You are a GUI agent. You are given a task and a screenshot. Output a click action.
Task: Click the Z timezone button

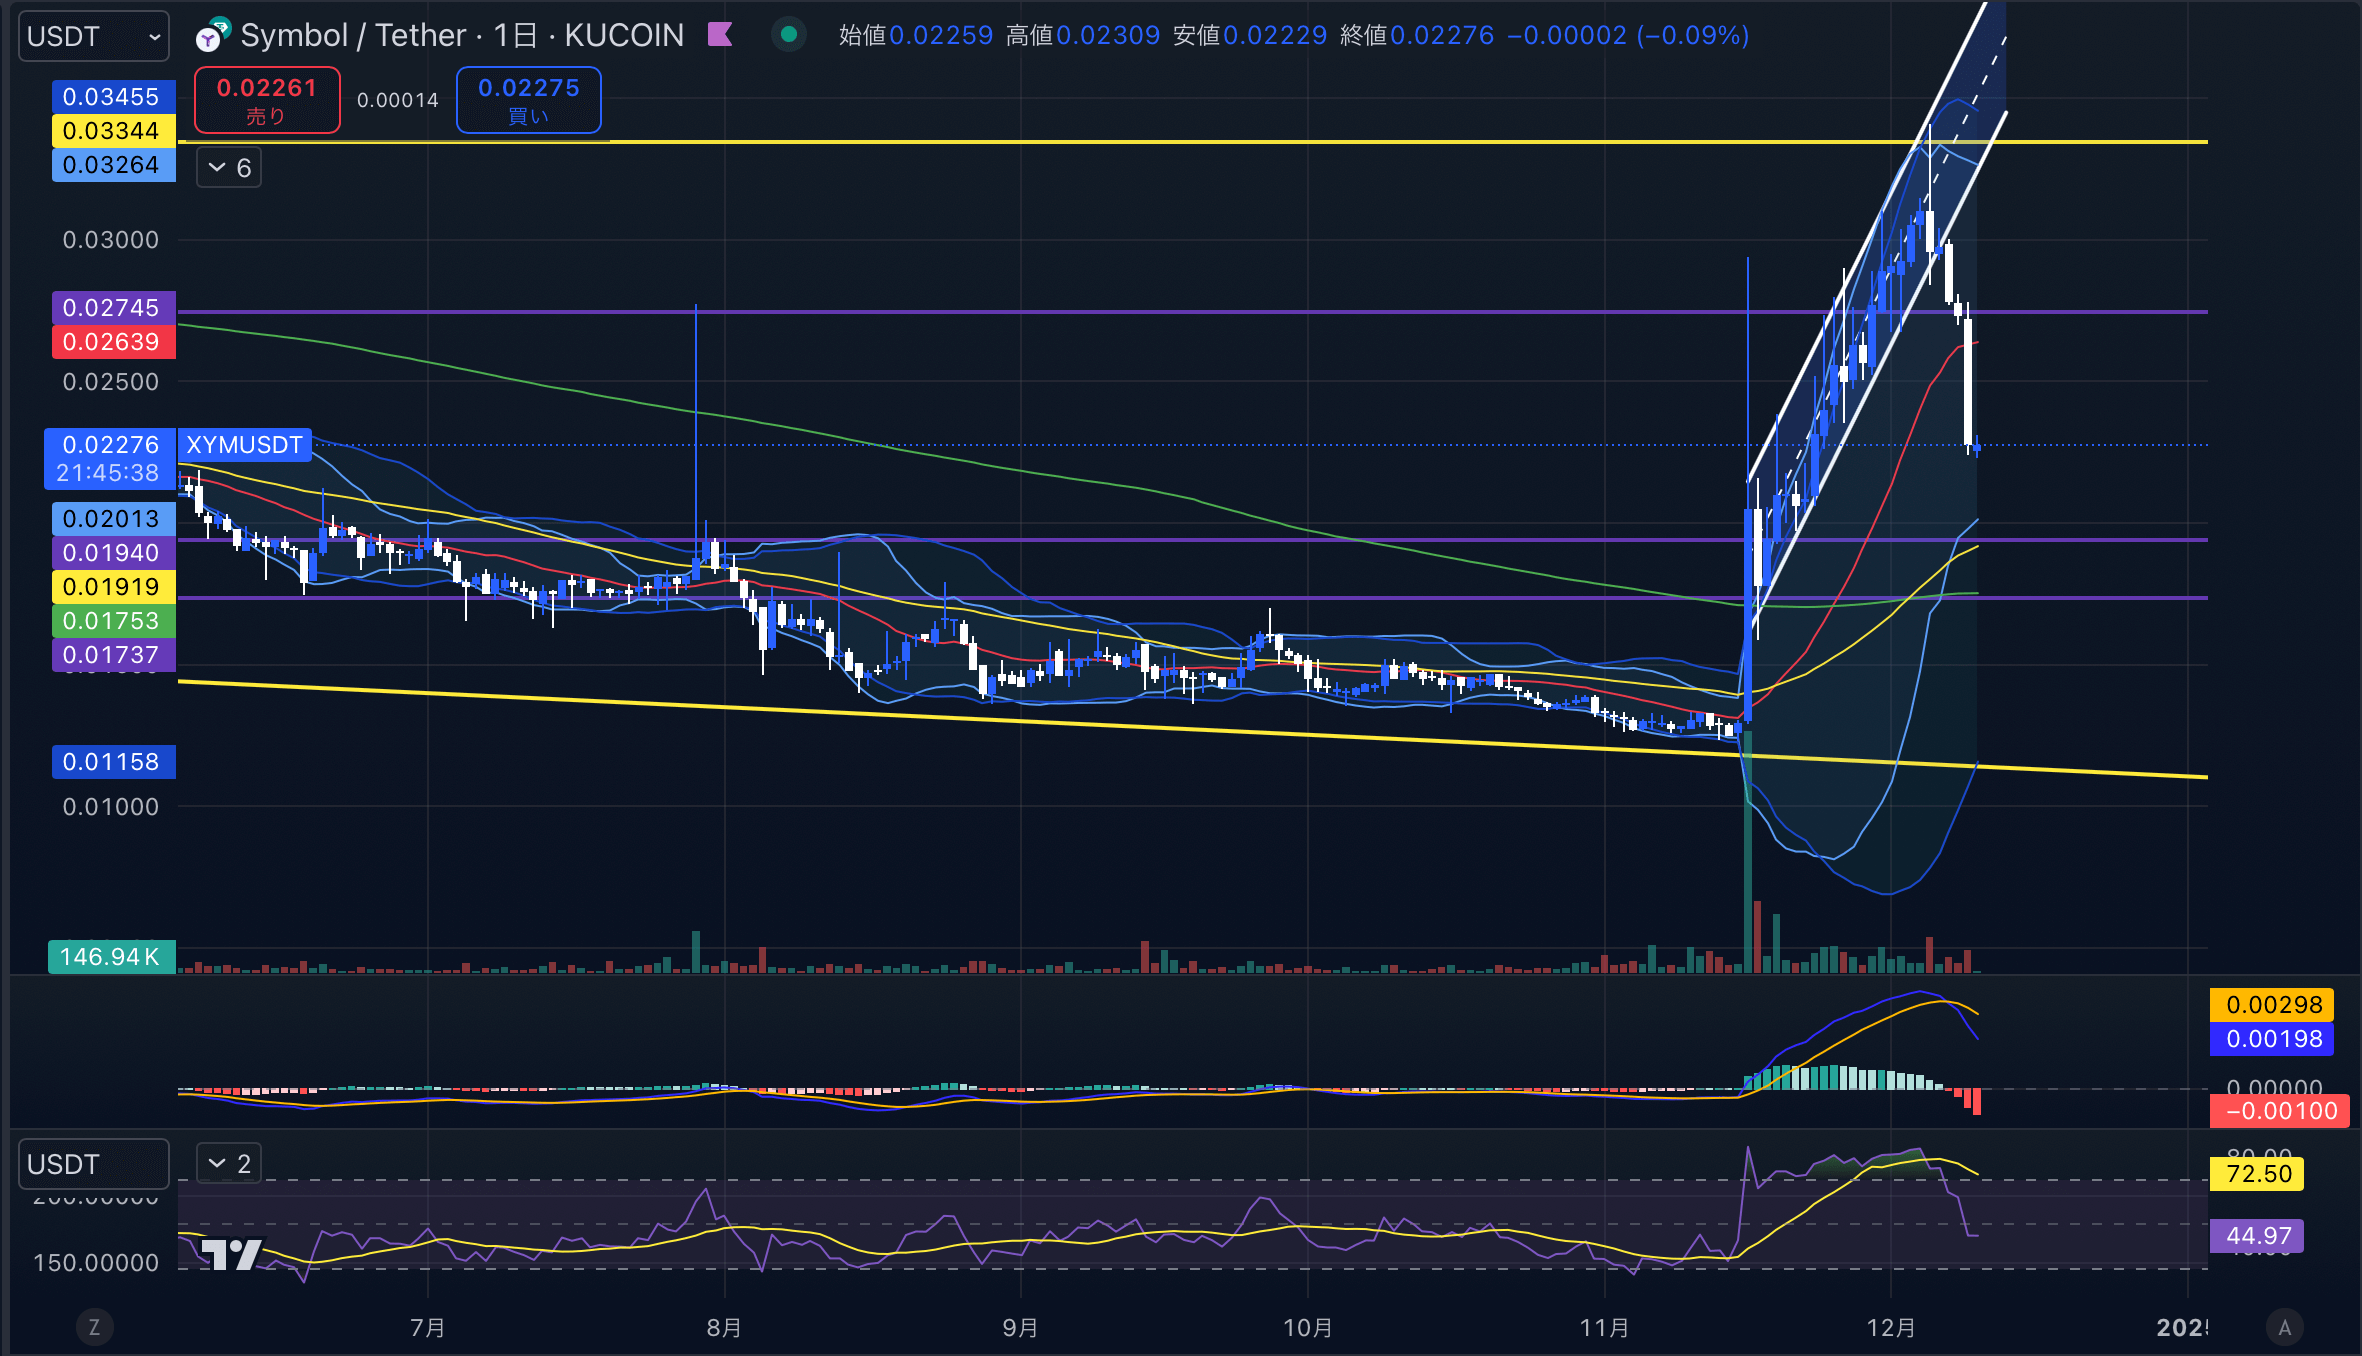[x=94, y=1328]
